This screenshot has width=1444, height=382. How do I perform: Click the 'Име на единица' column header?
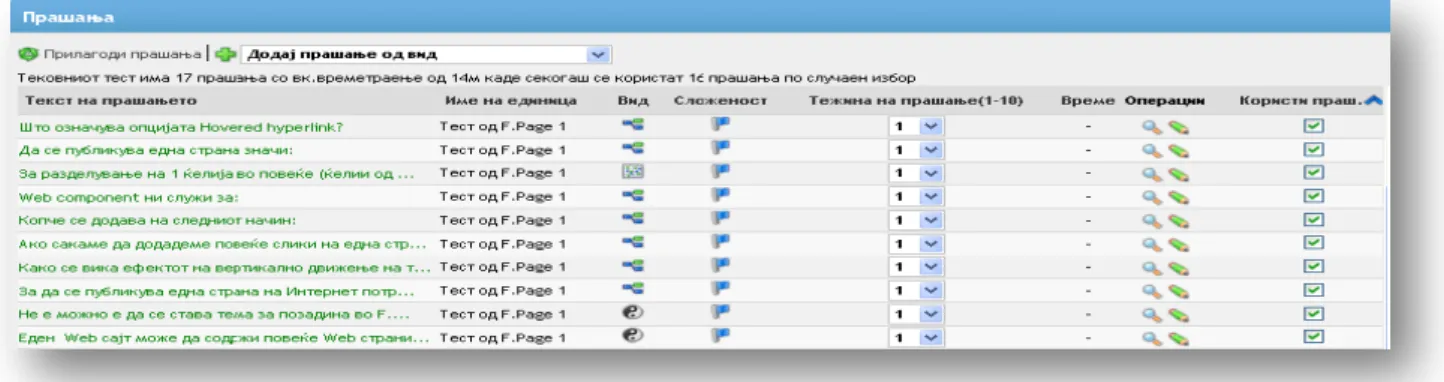tap(510, 101)
